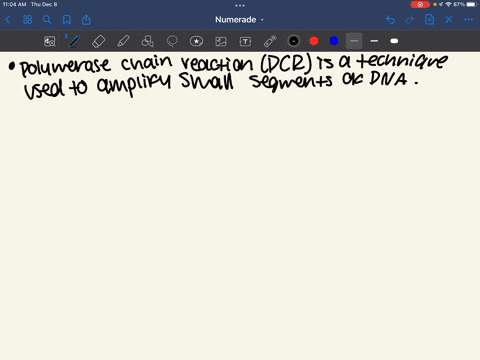The image size is (480, 360).
Task: Tap the battery status indicator
Action: [472, 4]
